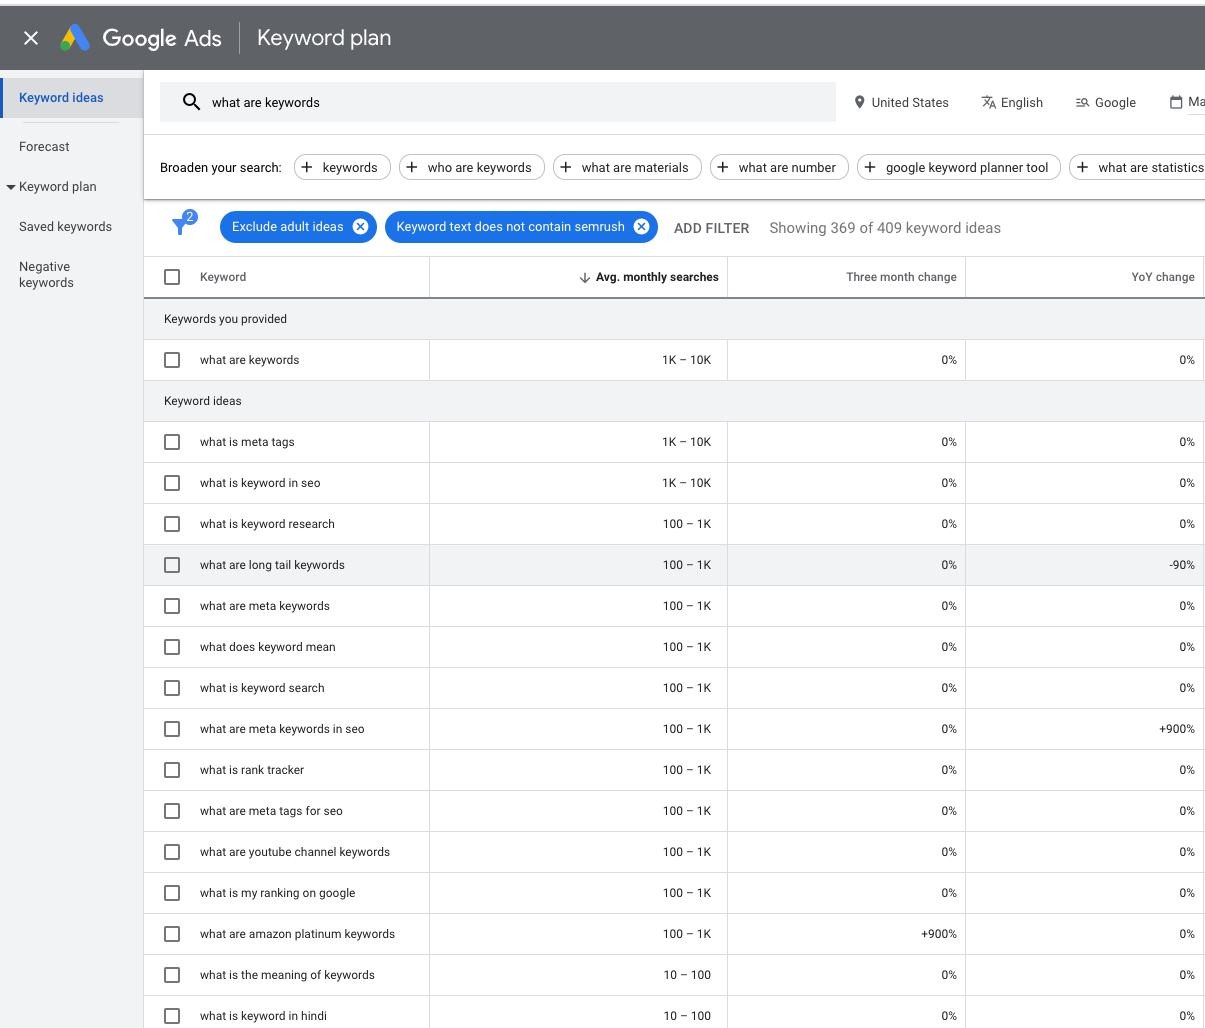Collapse the Keyword plan sidebar section
Screen dimensions: 1205x1028
pos(11,187)
